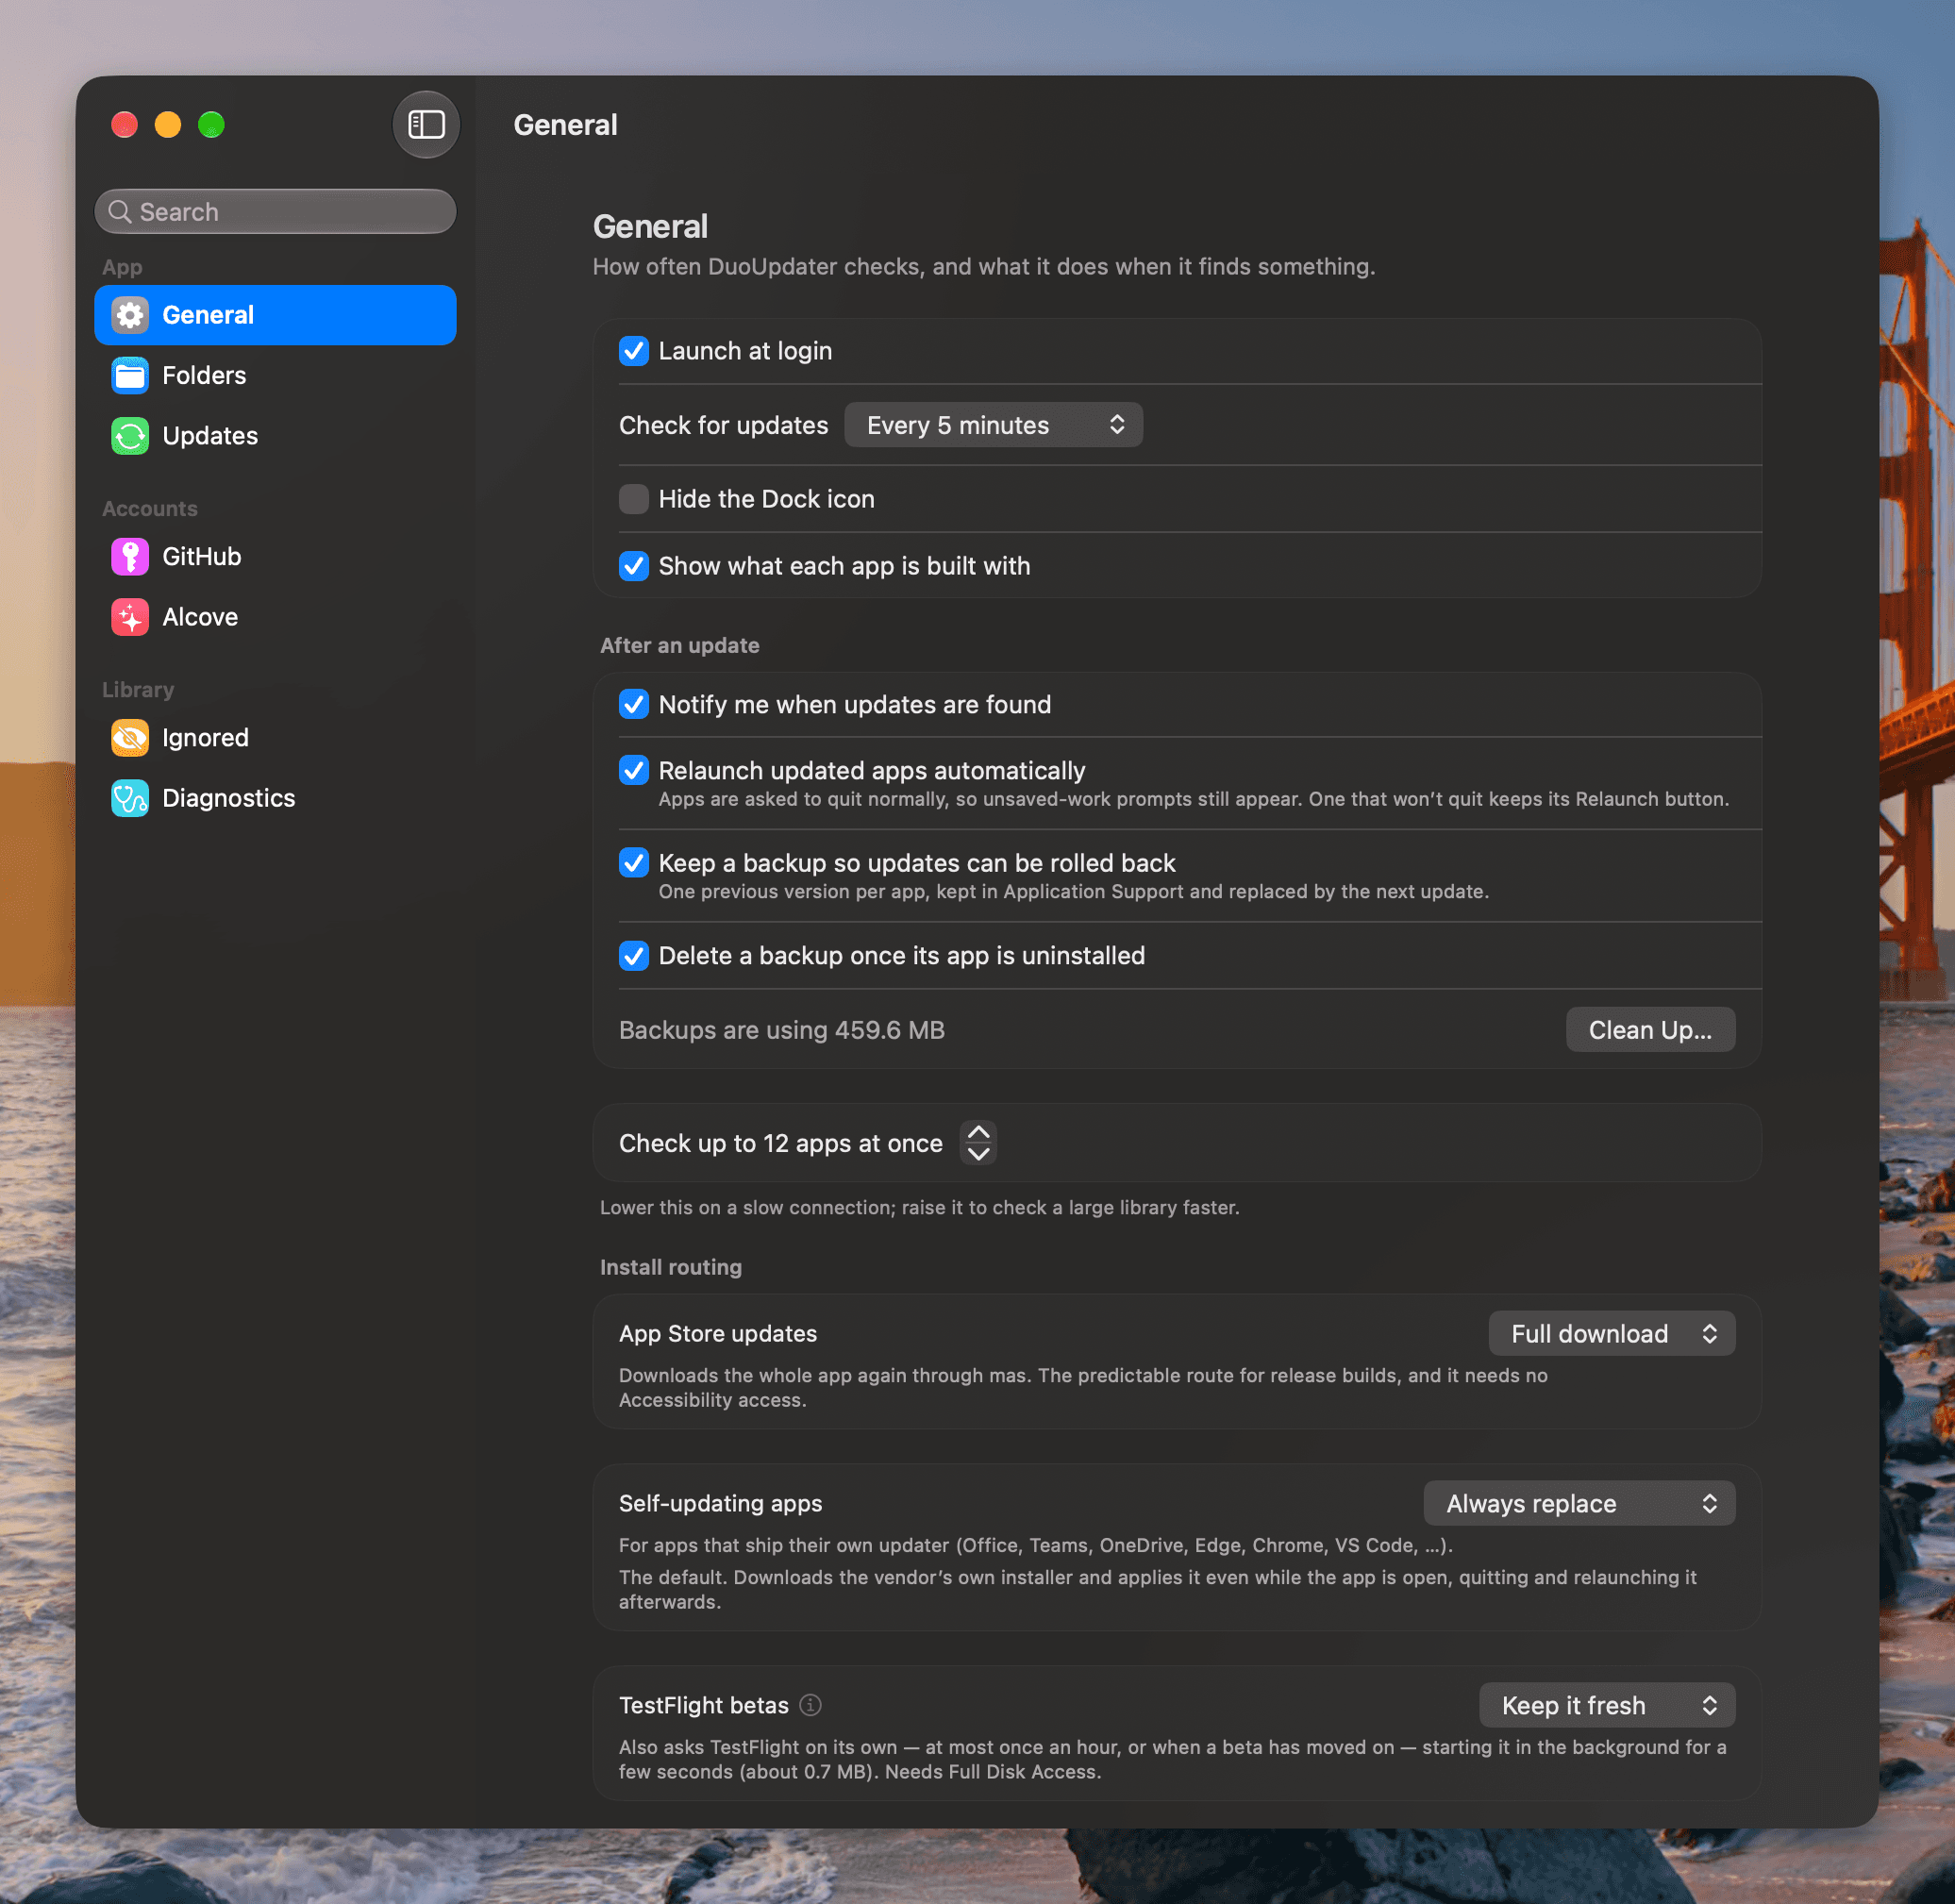The image size is (1955, 1904).
Task: Click the stethoscope Diagnostics icon
Action: pyautogui.click(x=130, y=798)
